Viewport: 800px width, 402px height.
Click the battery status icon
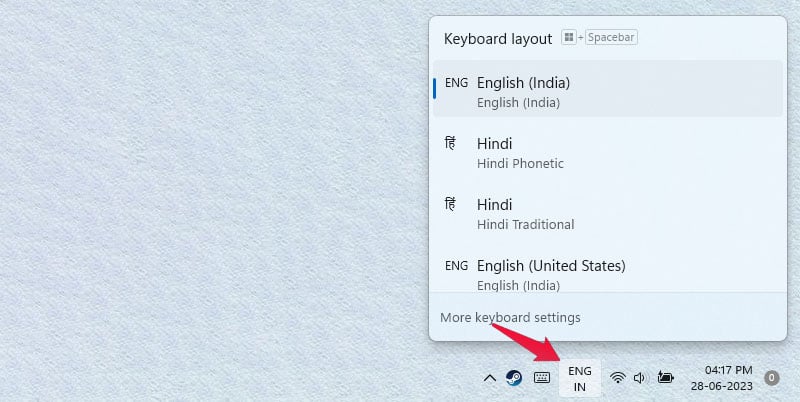(x=665, y=378)
